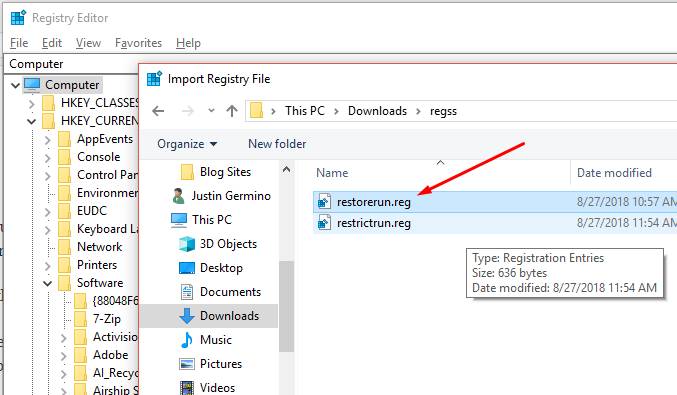Viewport: 677px width, 395px height.
Task: Click the Documents icon in navigation pane
Action: (x=187, y=292)
